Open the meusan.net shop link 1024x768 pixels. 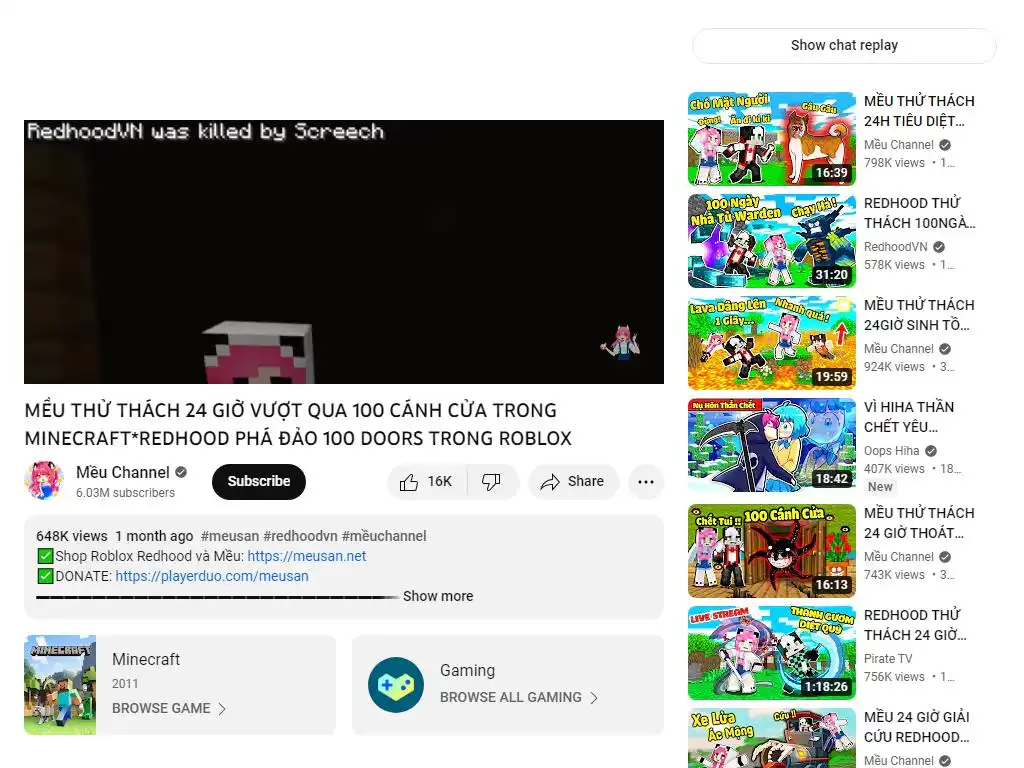(x=307, y=556)
